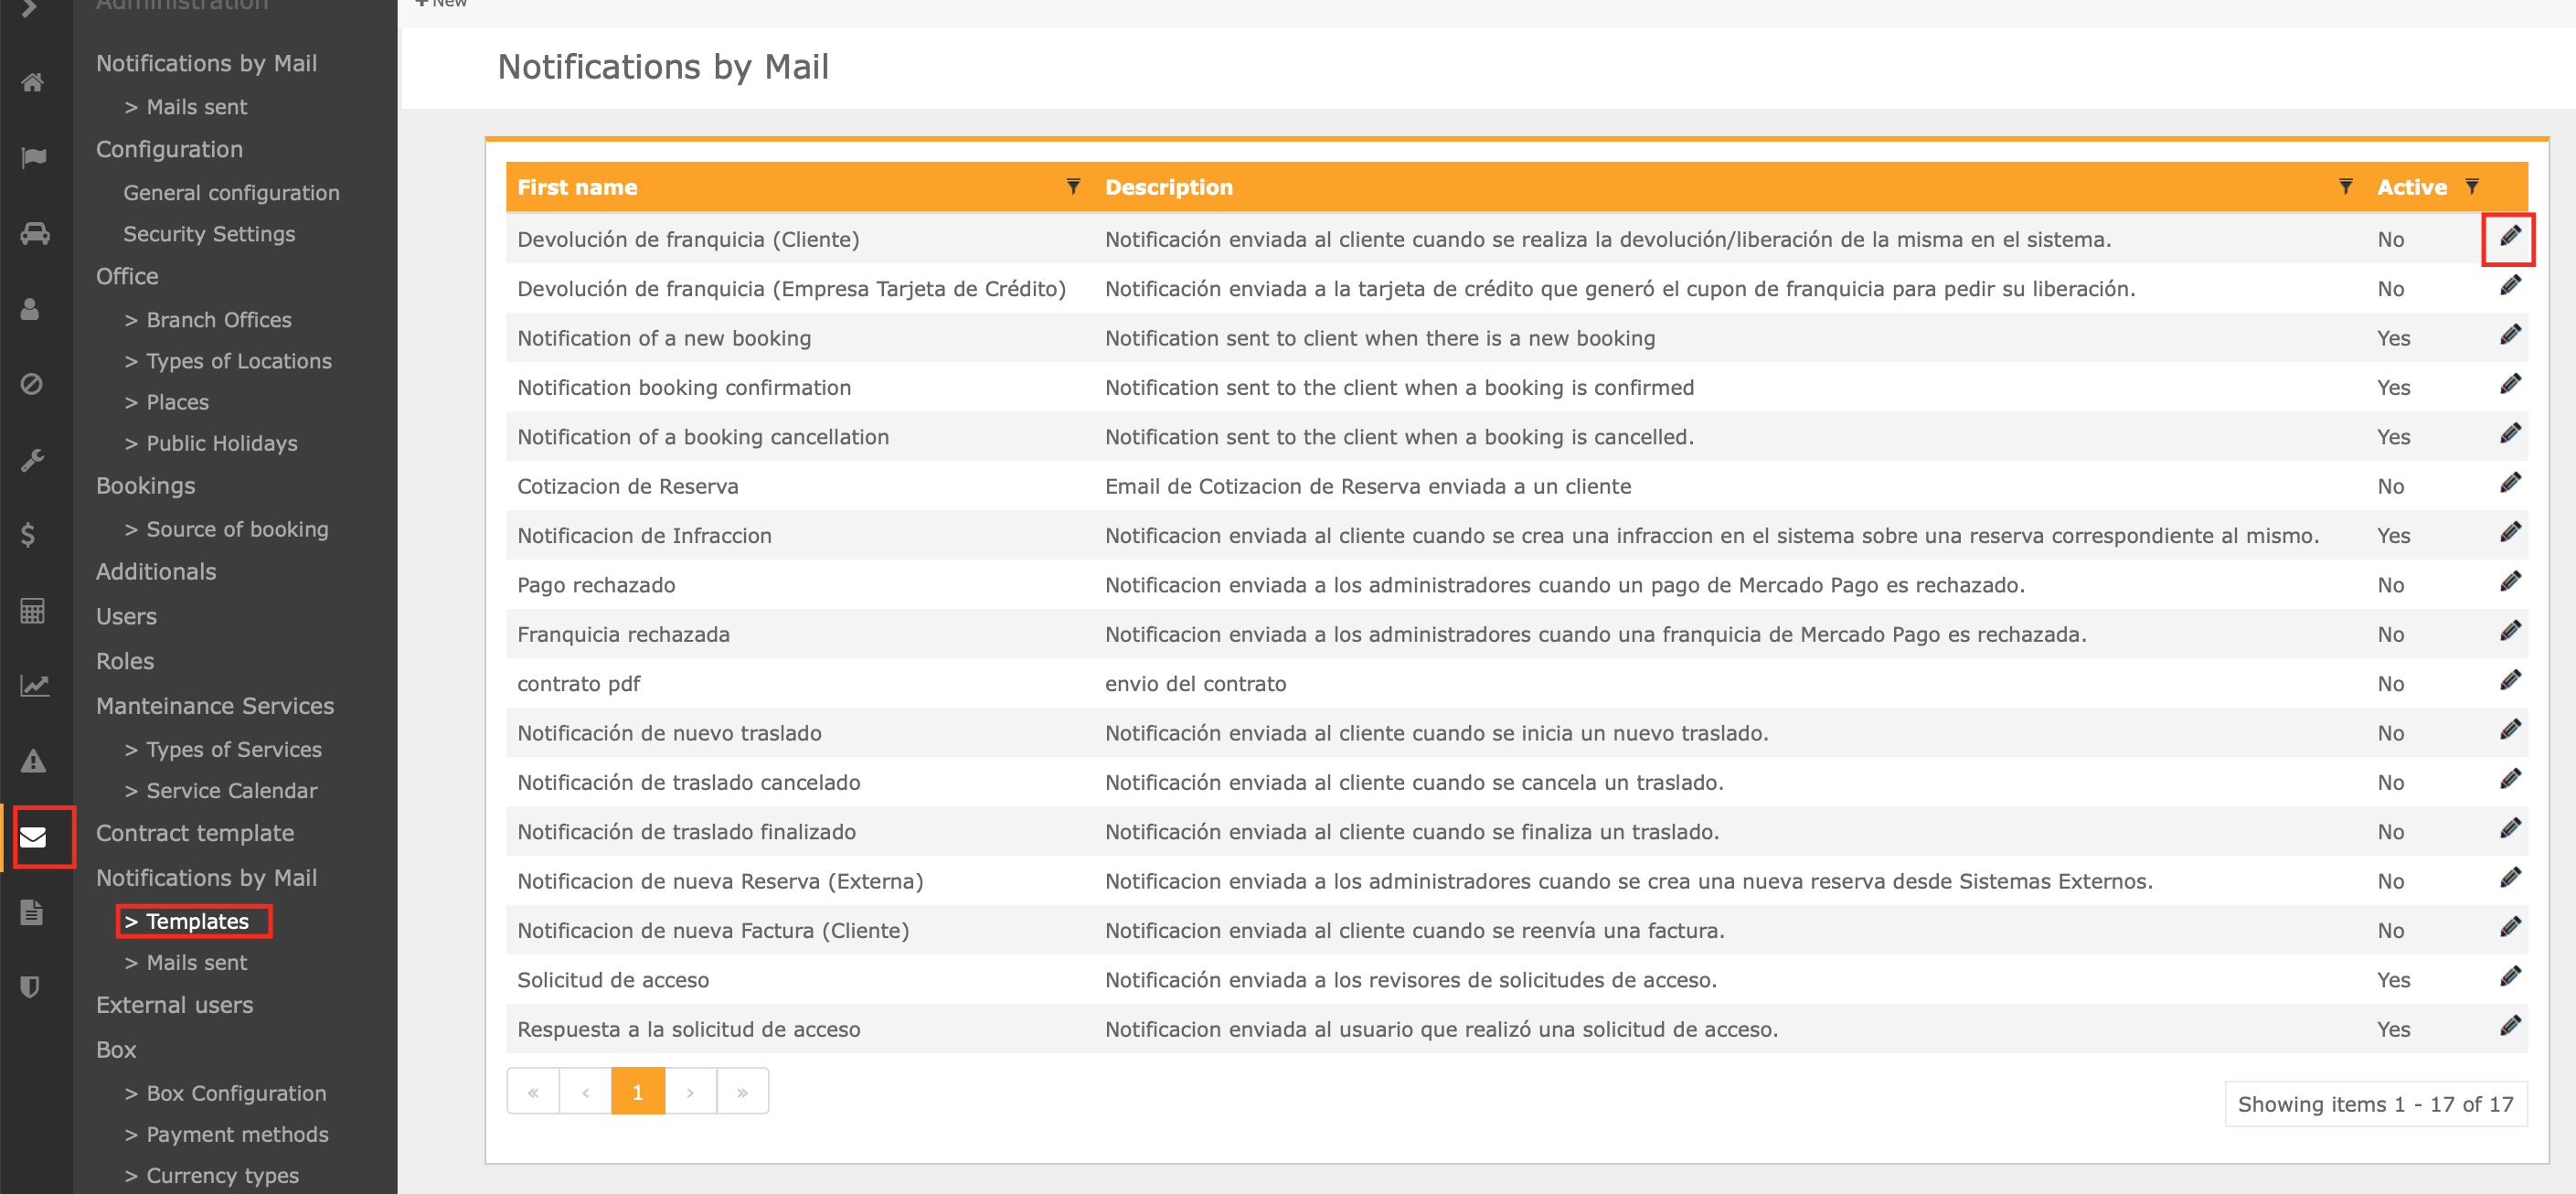Open Places menu item
Image resolution: width=2576 pixels, height=1194 pixels.
(x=167, y=402)
